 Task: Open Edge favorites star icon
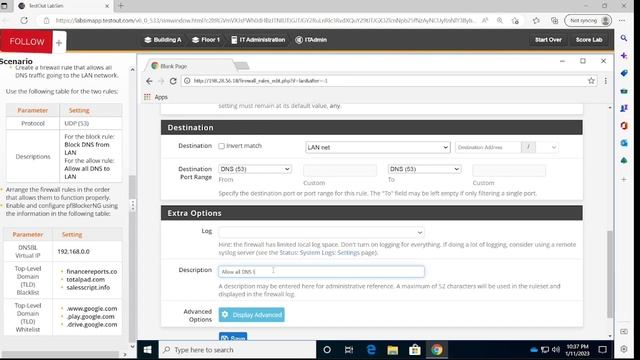click(536, 20)
